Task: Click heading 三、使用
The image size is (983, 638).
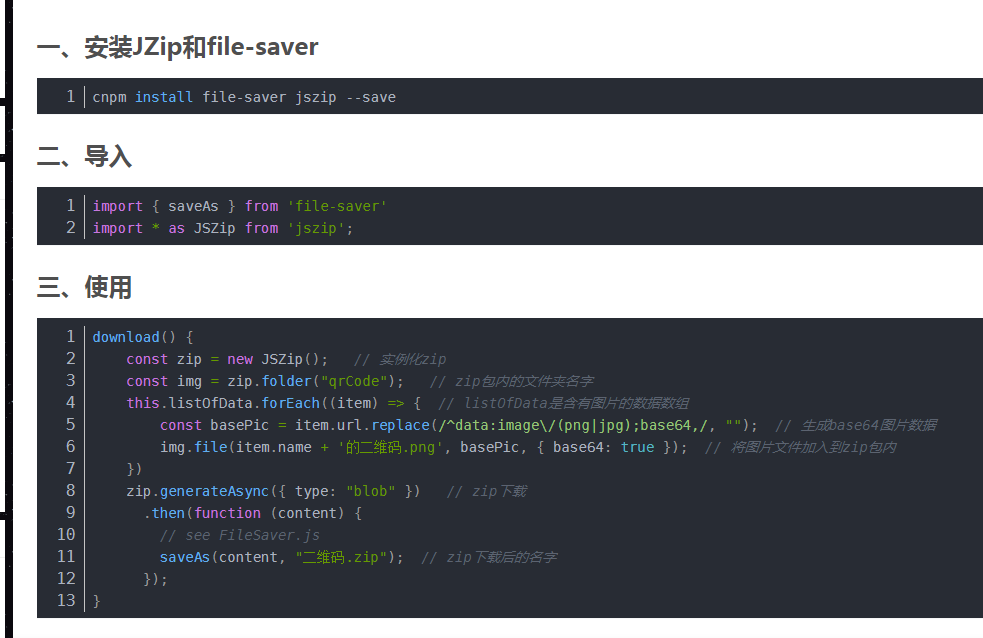Action: tap(85, 288)
